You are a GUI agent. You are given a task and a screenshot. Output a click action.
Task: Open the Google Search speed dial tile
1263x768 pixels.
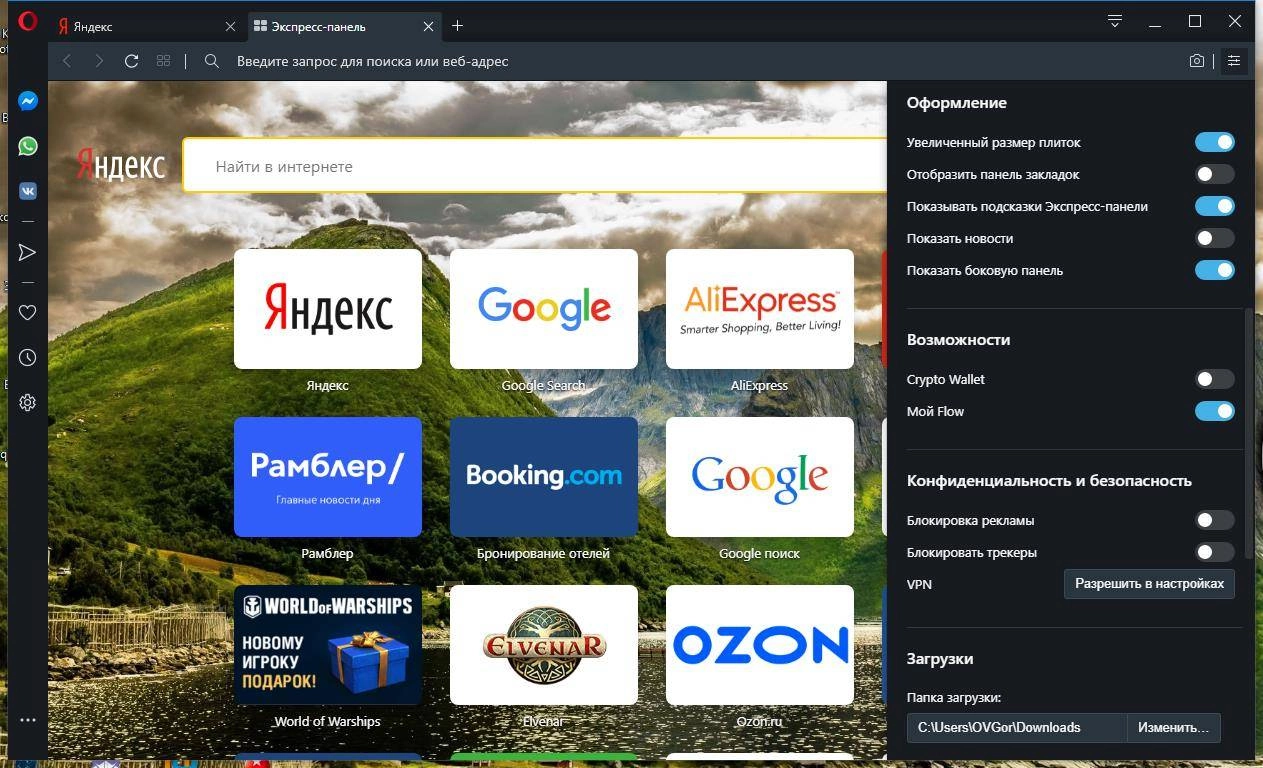click(544, 309)
